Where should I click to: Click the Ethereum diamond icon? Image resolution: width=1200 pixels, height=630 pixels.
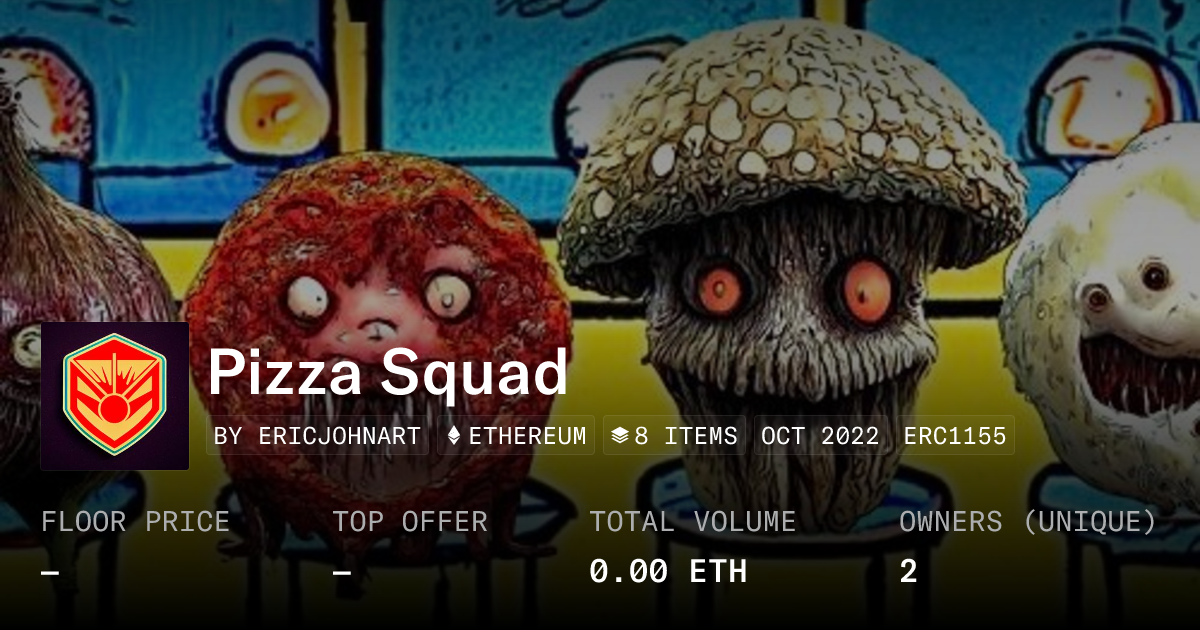[454, 436]
